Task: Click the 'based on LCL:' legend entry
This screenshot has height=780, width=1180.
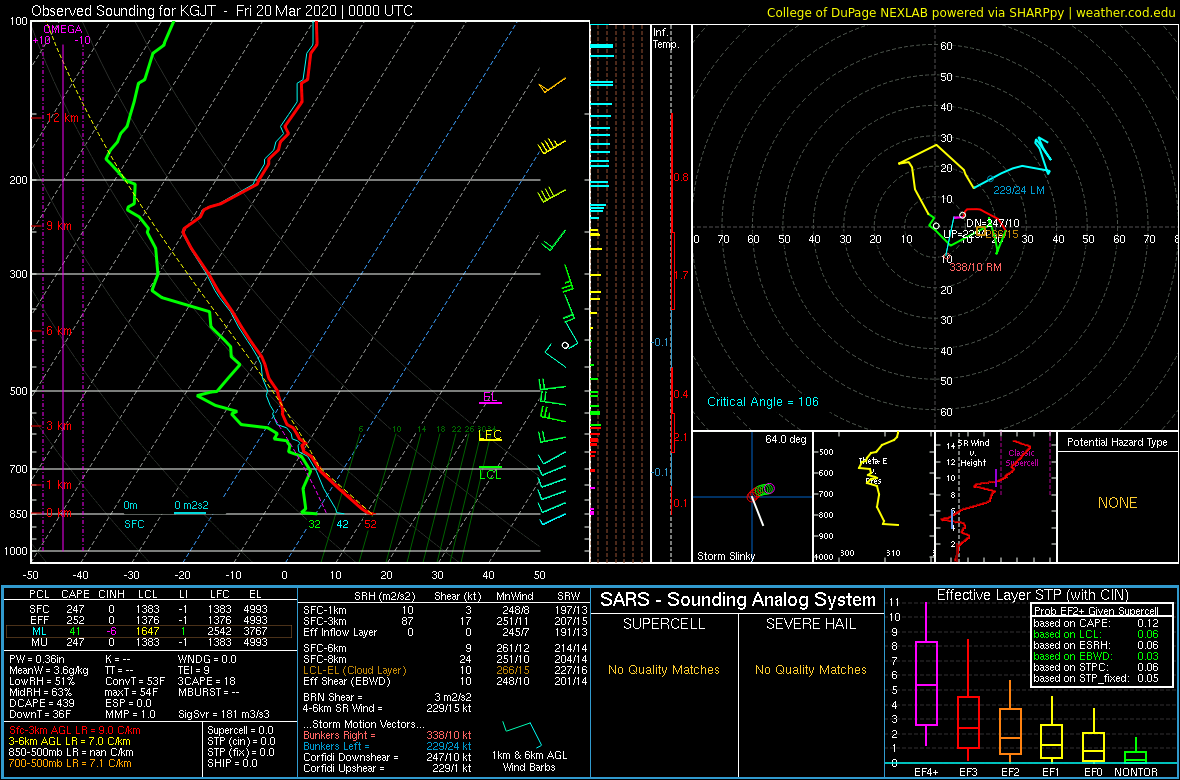Action: pos(1096,633)
